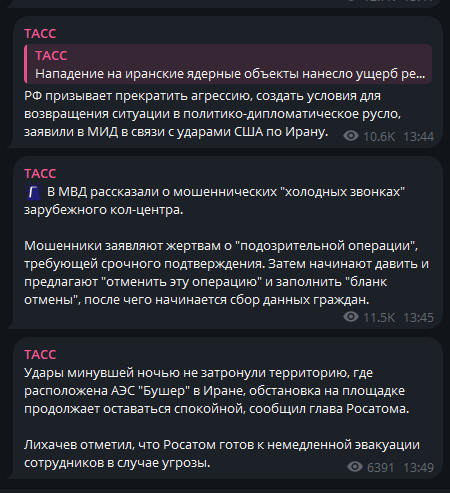Select the 13:45 timestamp on the MVD message
This screenshot has width=450, height=493.
(x=419, y=318)
